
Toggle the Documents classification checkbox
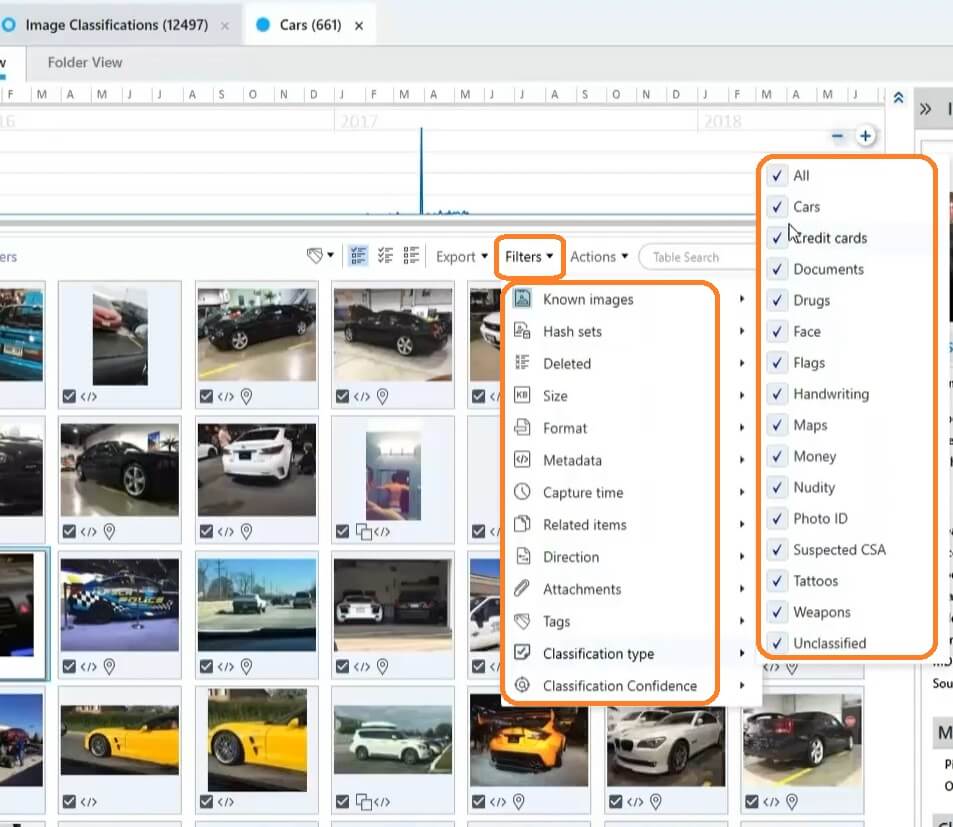[777, 269]
